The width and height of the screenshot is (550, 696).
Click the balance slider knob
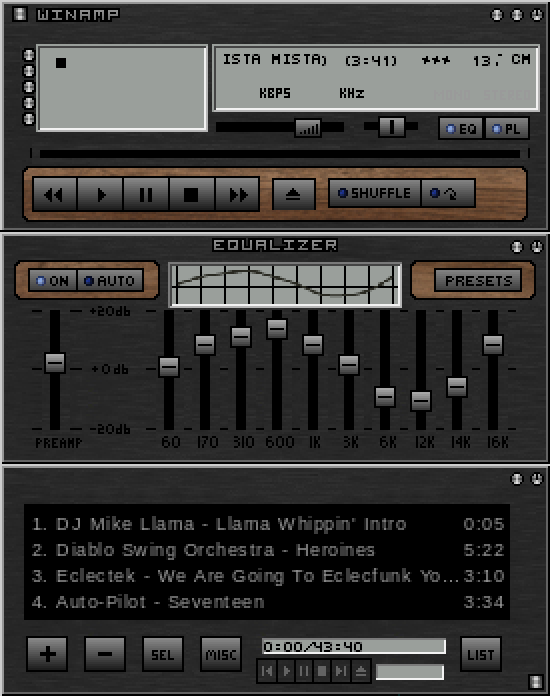point(392,127)
